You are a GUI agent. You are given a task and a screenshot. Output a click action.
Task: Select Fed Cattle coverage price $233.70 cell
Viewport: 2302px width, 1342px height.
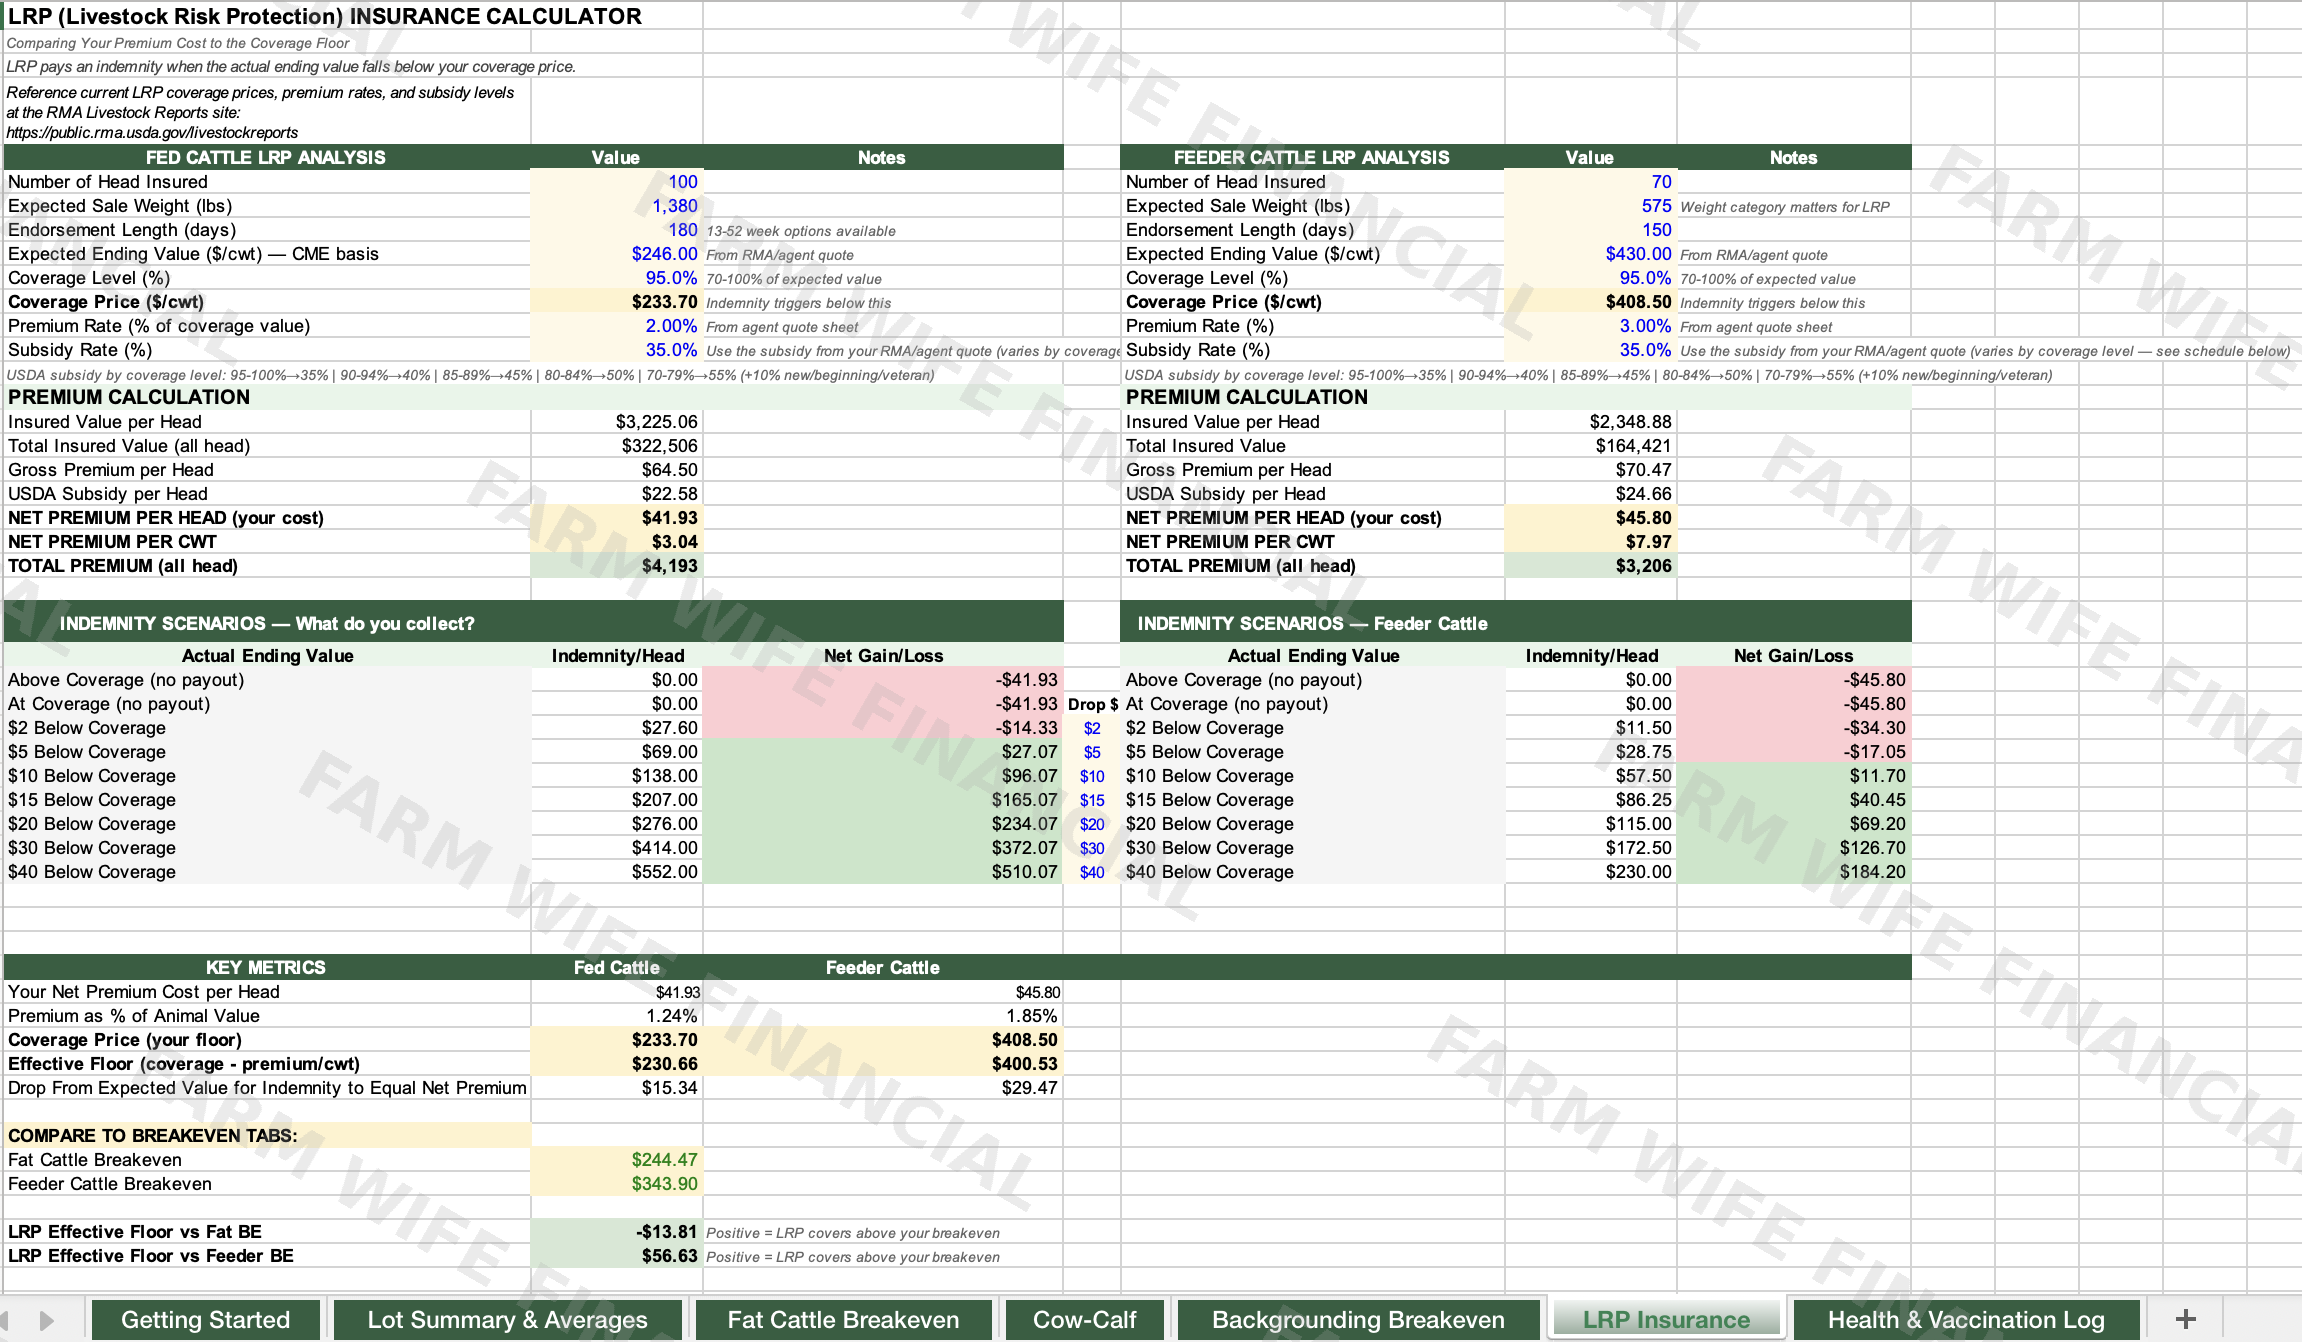pyautogui.click(x=617, y=302)
